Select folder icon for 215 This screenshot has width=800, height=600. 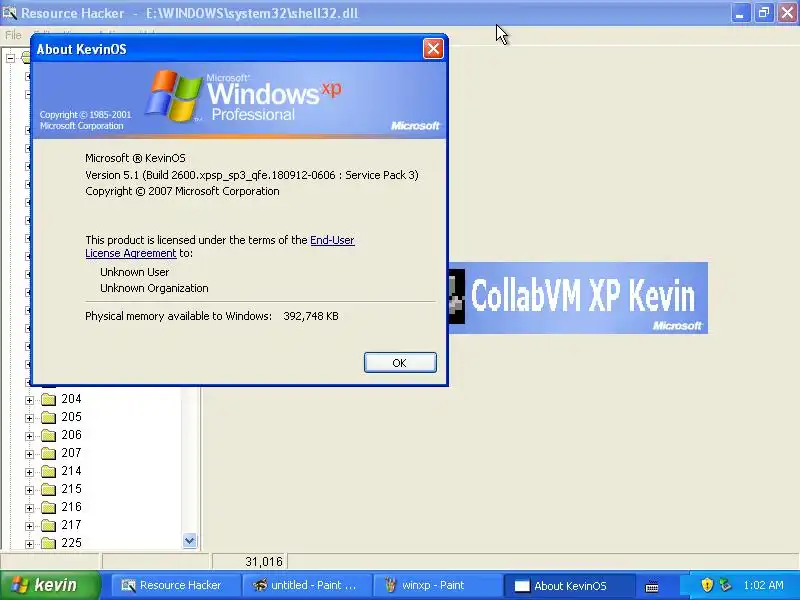click(x=48, y=489)
